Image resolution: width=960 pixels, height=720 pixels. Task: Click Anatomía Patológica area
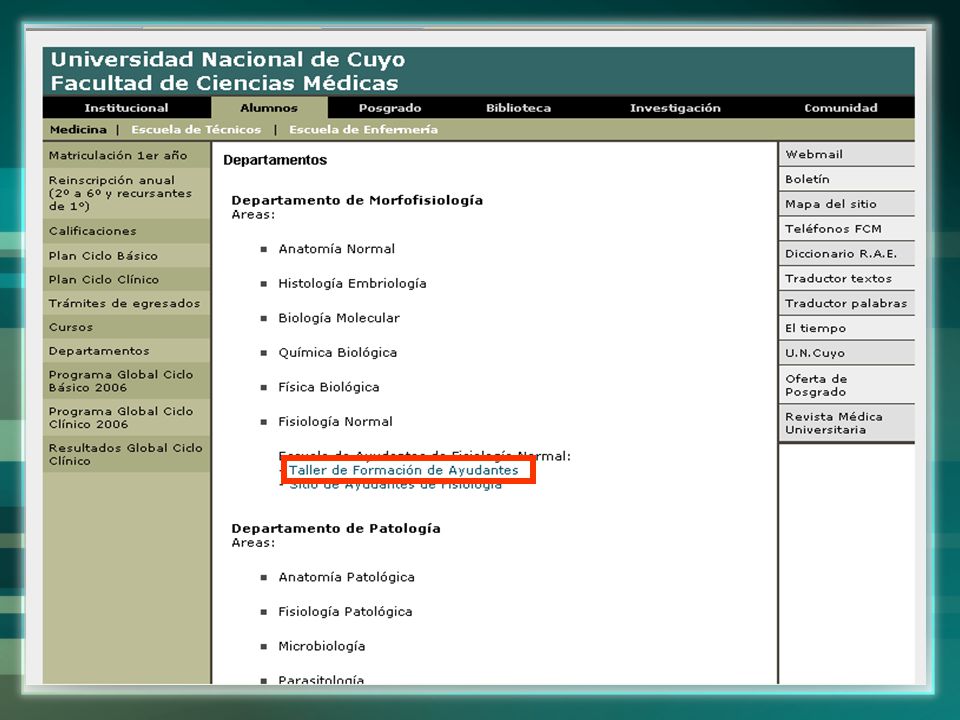(x=347, y=577)
